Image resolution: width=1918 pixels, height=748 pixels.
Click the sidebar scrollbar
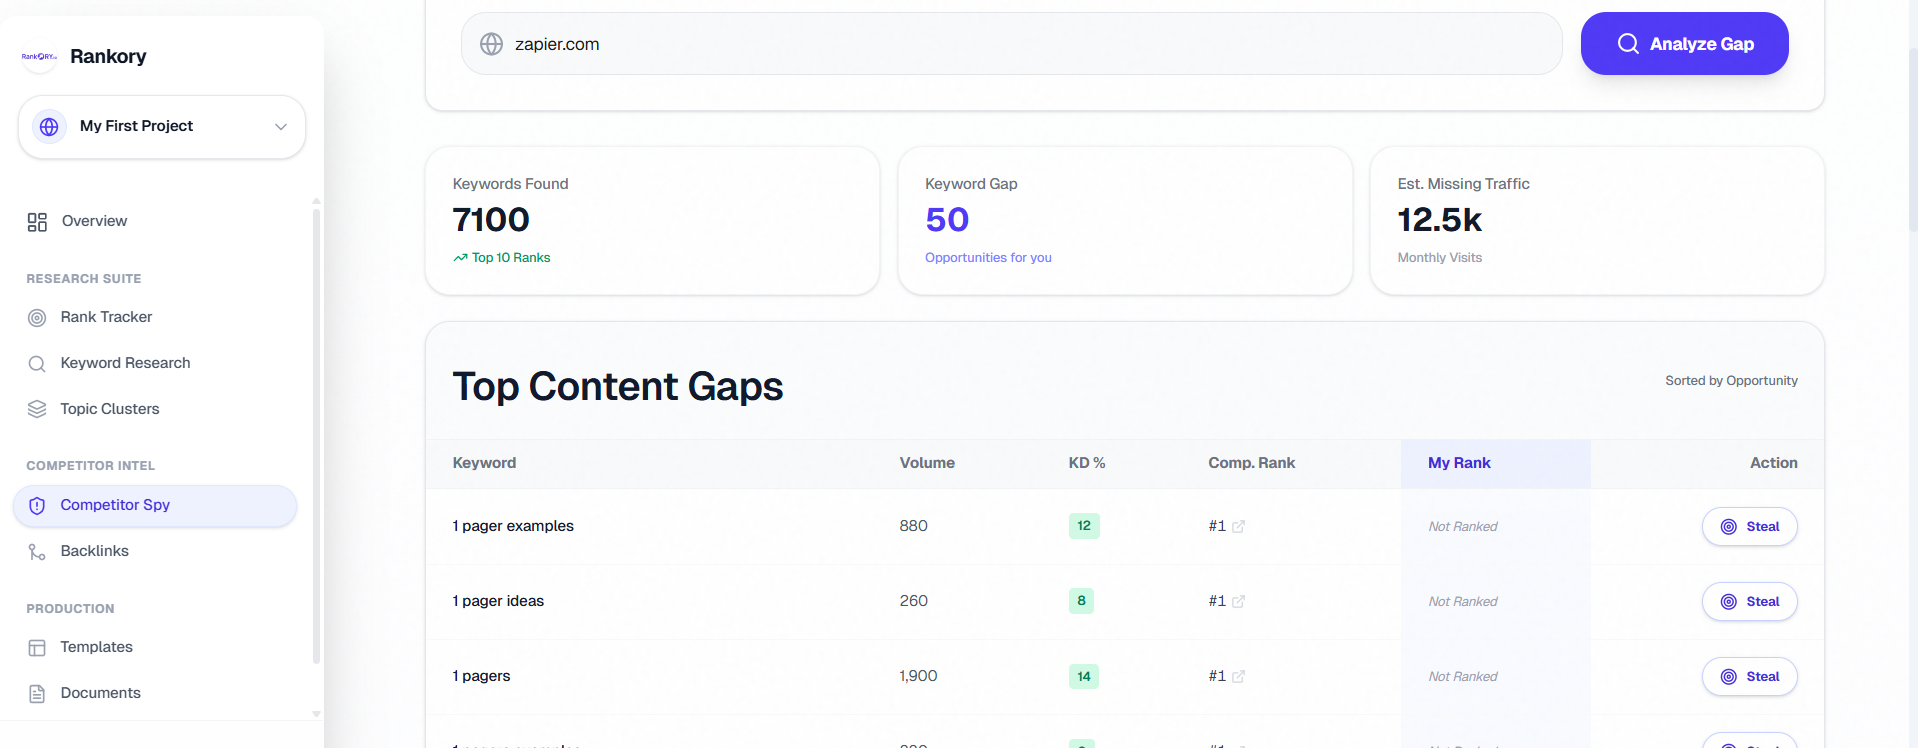click(316, 435)
